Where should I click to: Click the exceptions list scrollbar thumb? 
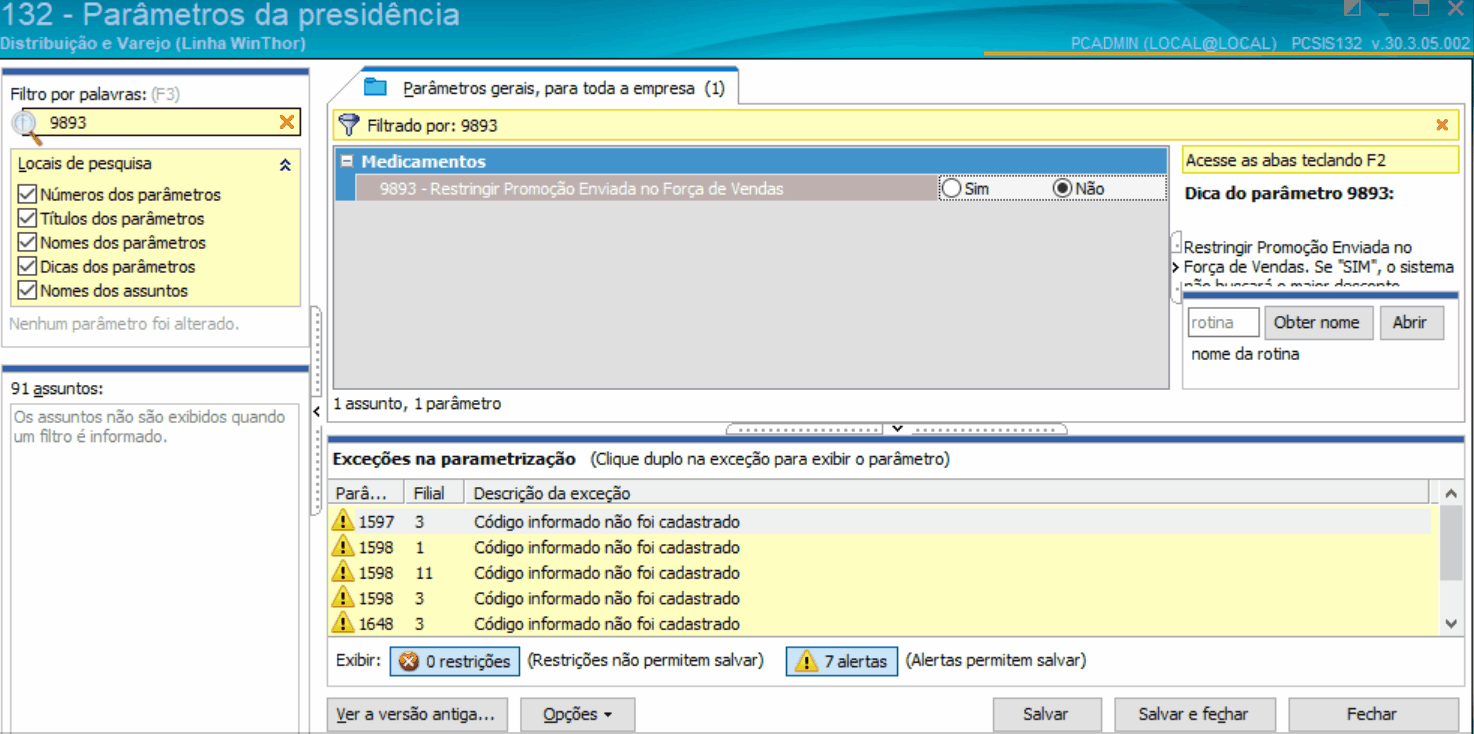pyautogui.click(x=1451, y=542)
